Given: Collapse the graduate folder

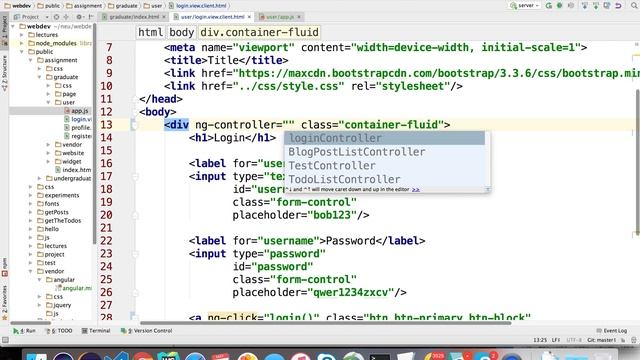Looking at the screenshot, I should [40, 77].
